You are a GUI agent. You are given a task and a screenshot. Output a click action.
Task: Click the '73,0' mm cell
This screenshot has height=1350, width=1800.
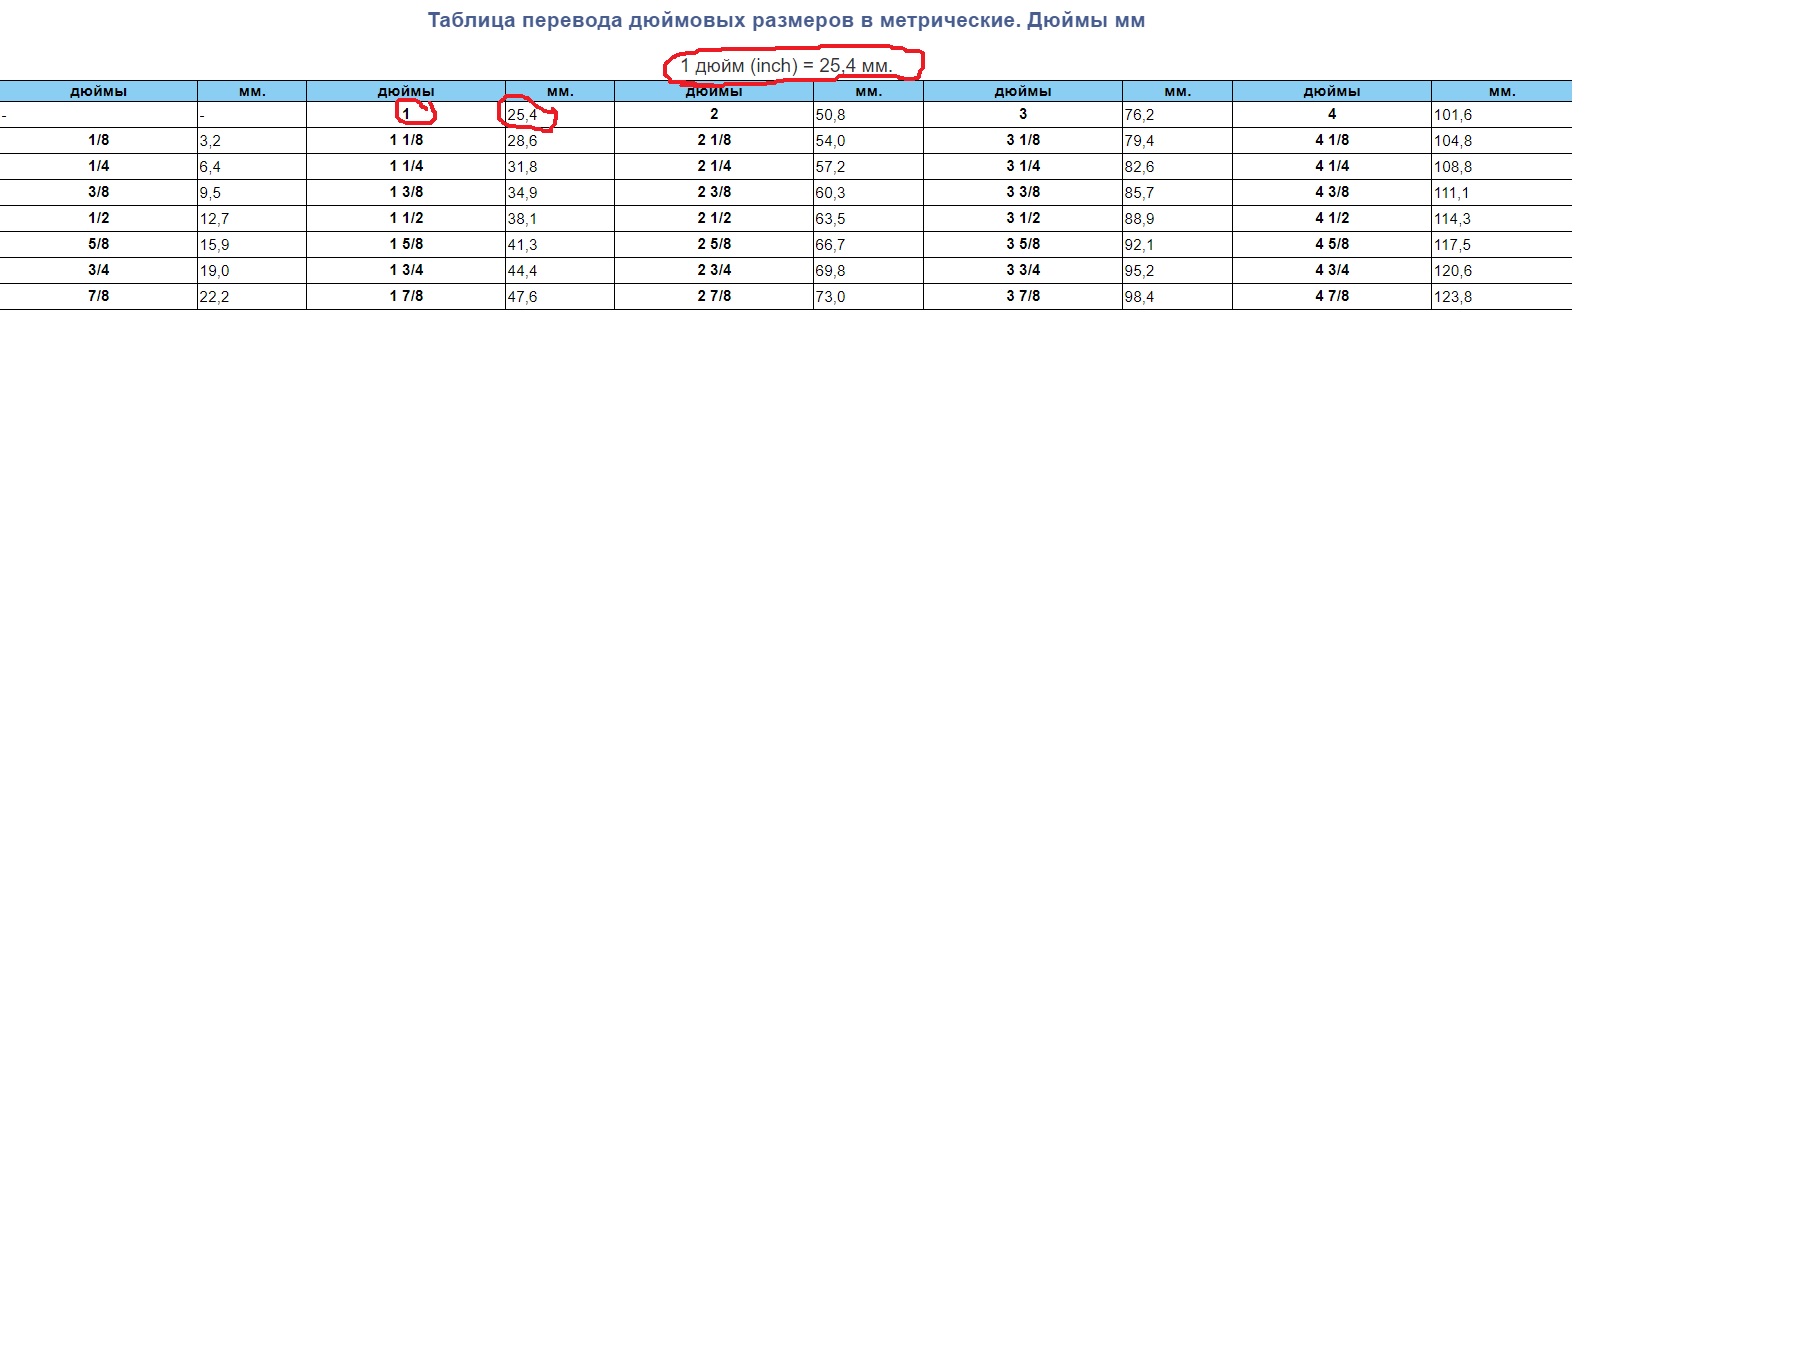[868, 296]
